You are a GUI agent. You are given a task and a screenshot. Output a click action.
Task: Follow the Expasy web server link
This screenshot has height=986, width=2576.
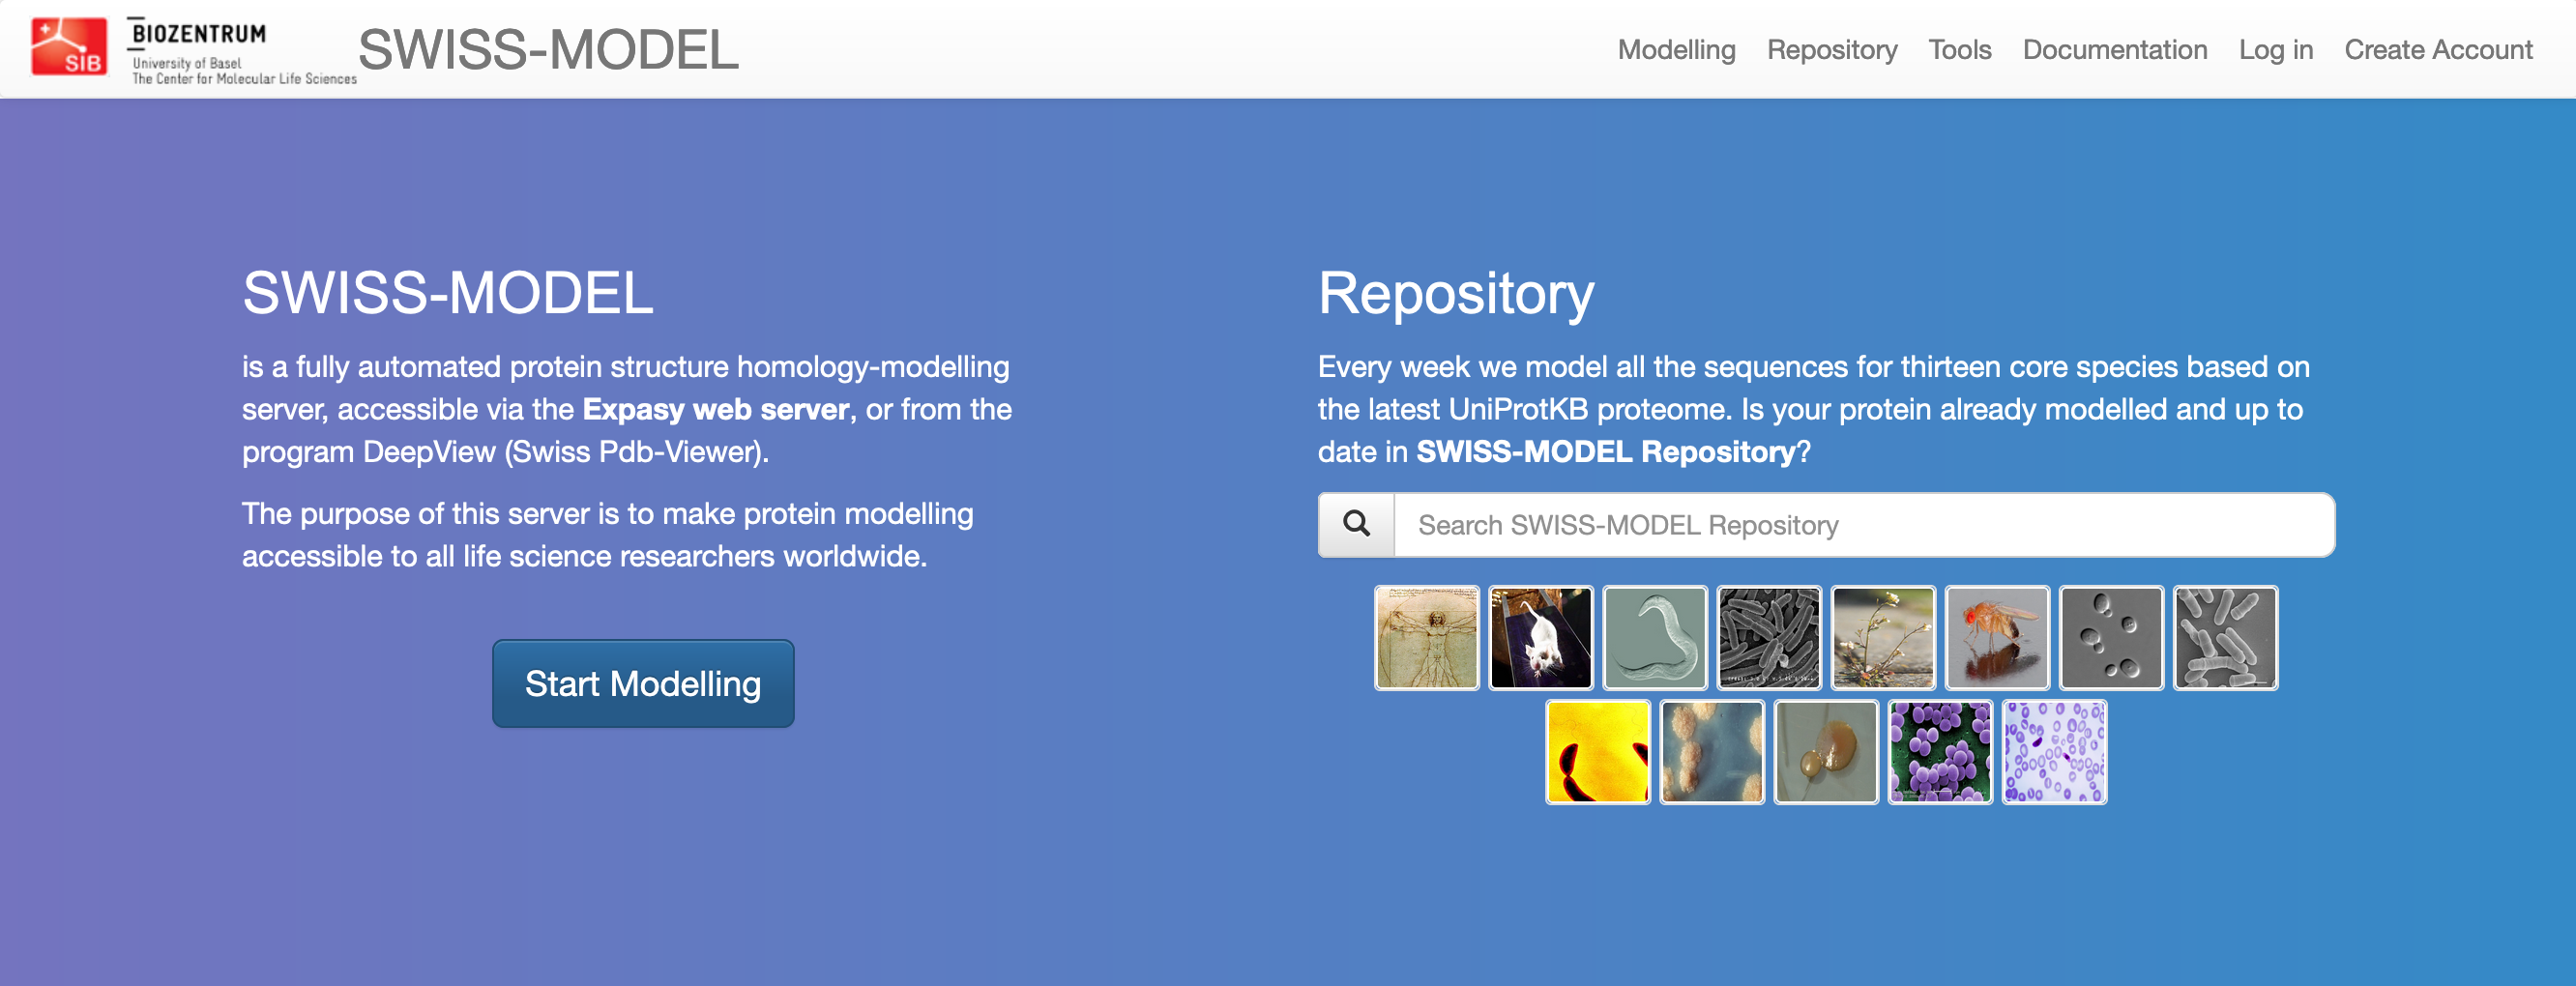[x=716, y=409]
